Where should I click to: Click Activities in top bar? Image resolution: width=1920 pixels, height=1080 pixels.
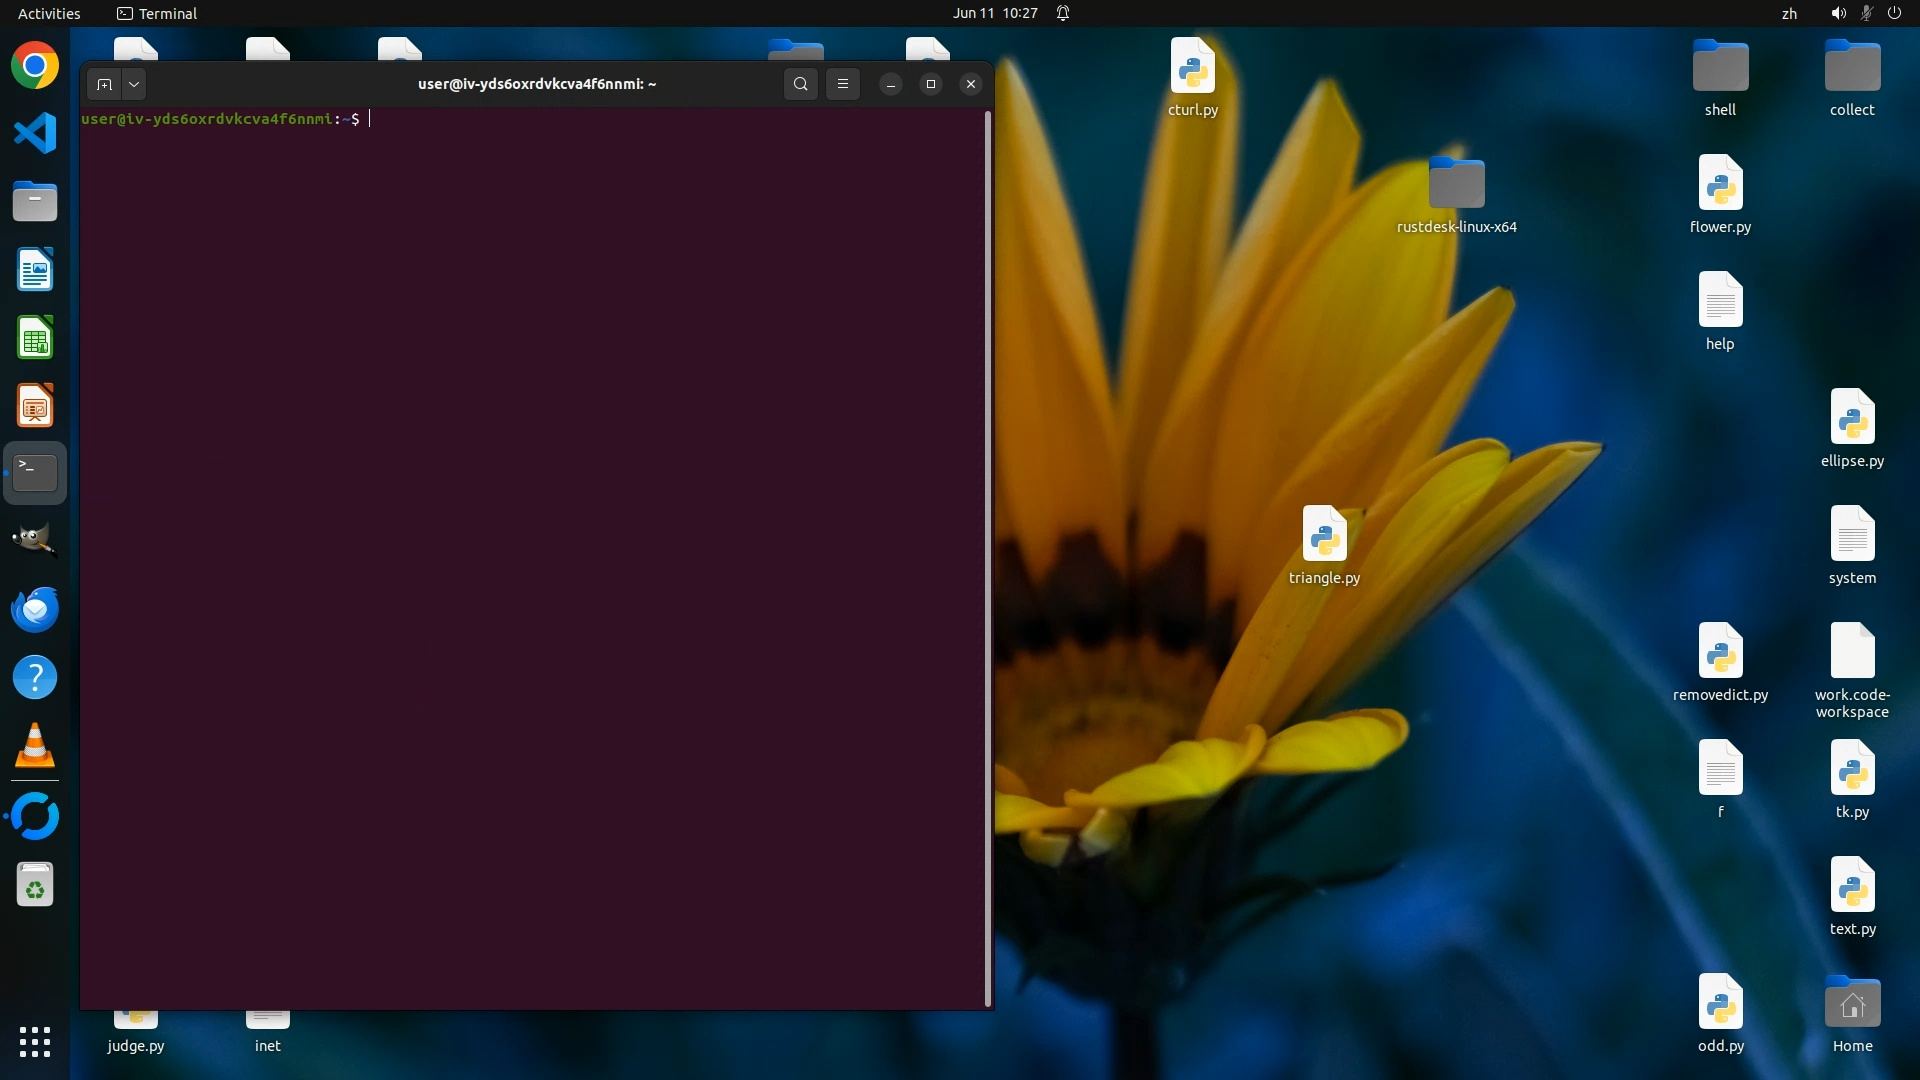click(x=49, y=14)
